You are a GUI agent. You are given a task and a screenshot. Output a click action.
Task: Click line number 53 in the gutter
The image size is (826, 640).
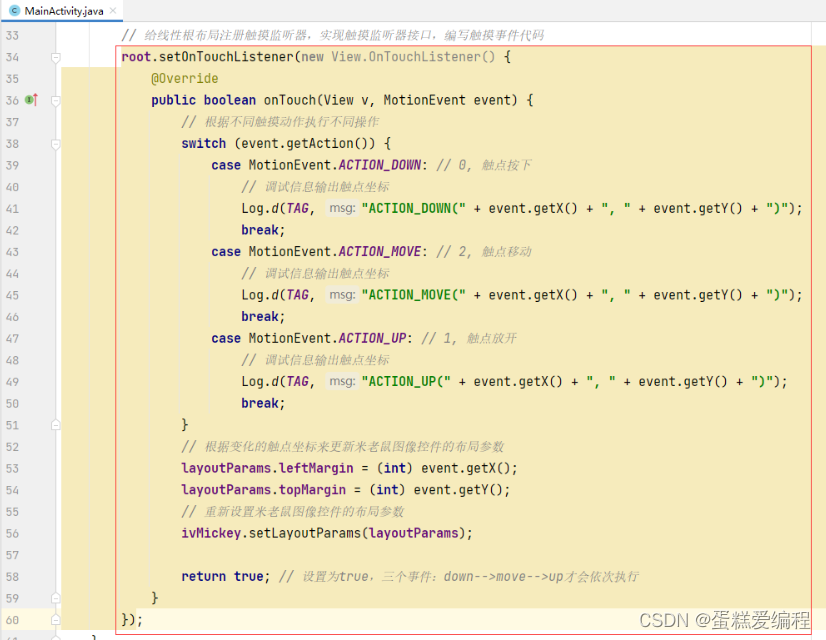point(12,468)
